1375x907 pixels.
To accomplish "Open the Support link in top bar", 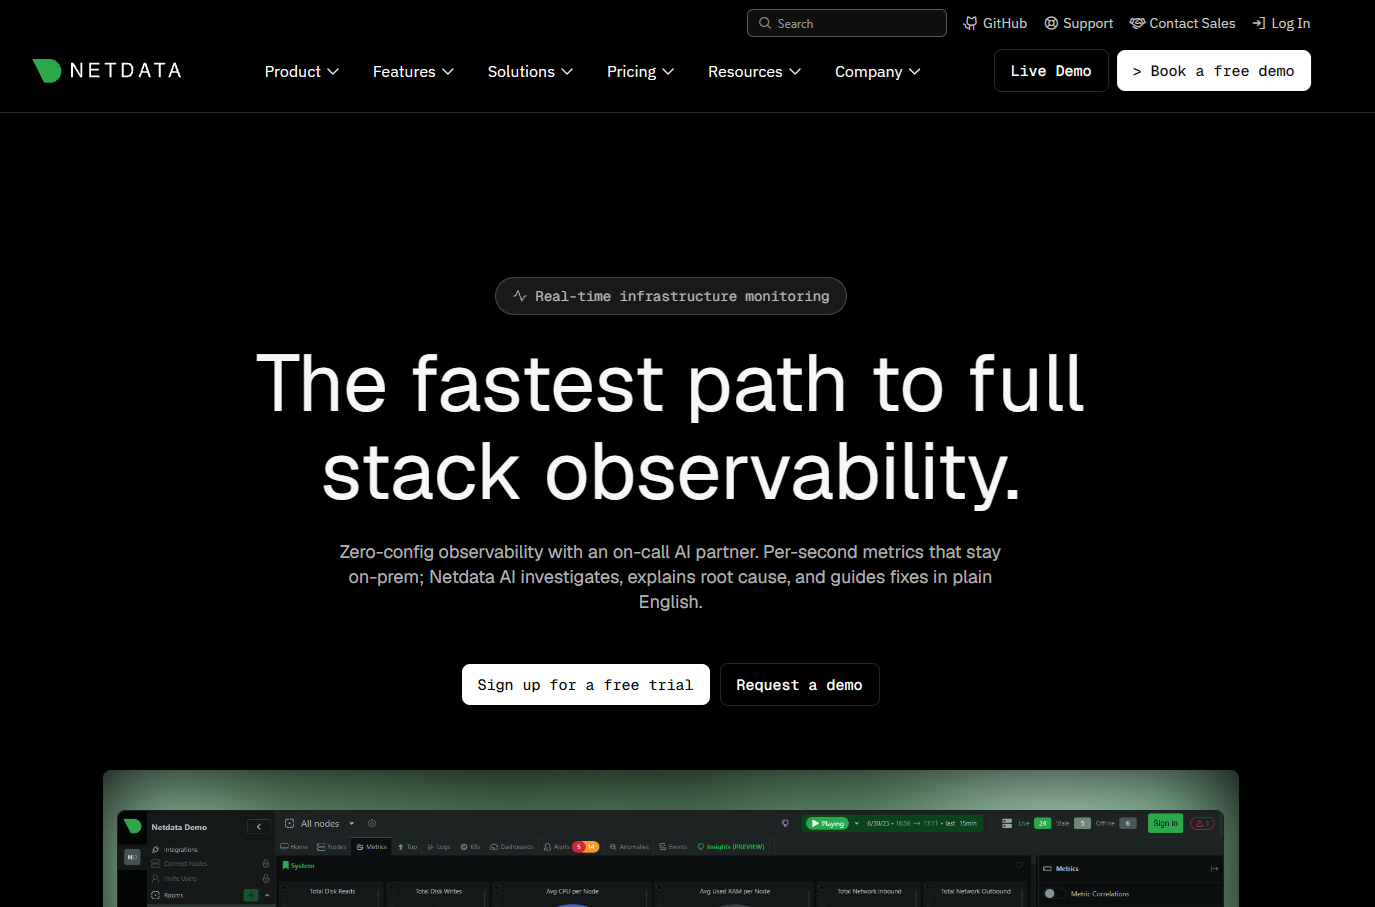I will pyautogui.click(x=1078, y=23).
